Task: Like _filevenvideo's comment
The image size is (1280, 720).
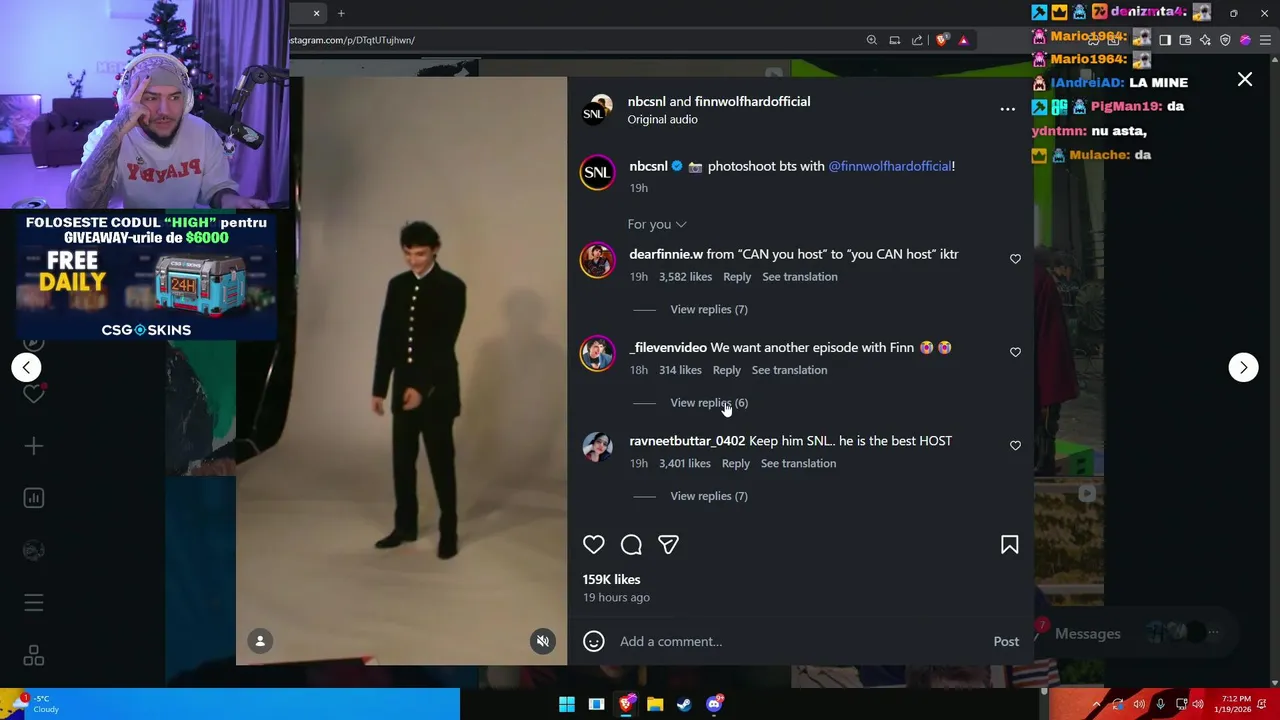Action: [1015, 352]
